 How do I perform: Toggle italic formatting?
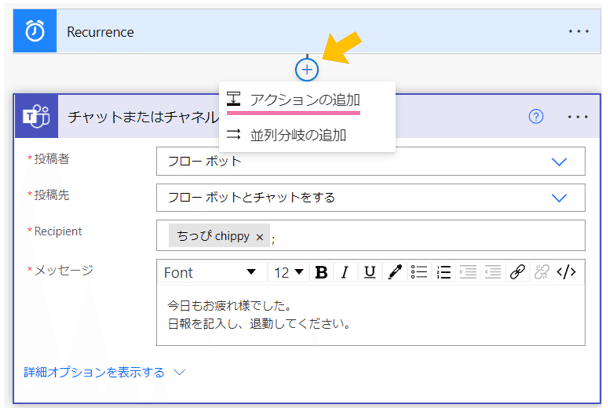pos(345,272)
